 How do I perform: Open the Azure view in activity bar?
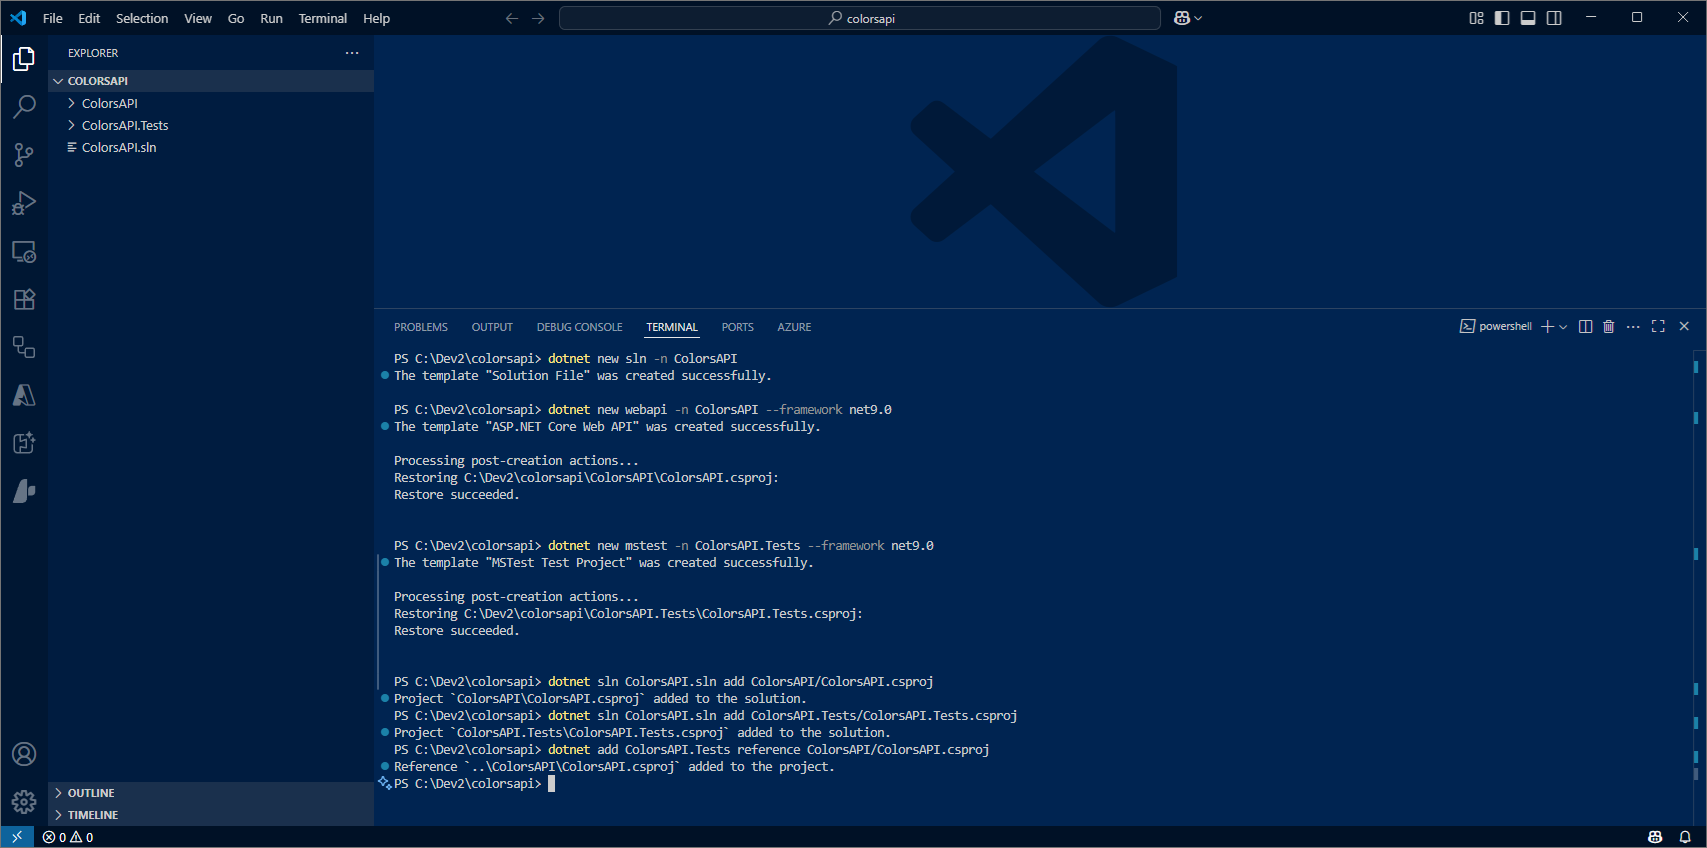click(24, 395)
